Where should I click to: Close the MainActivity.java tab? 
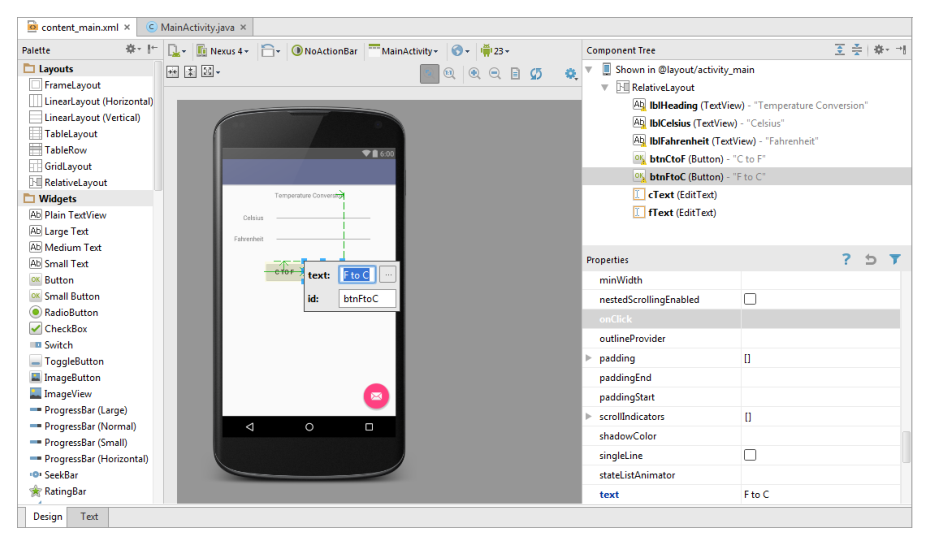click(243, 27)
